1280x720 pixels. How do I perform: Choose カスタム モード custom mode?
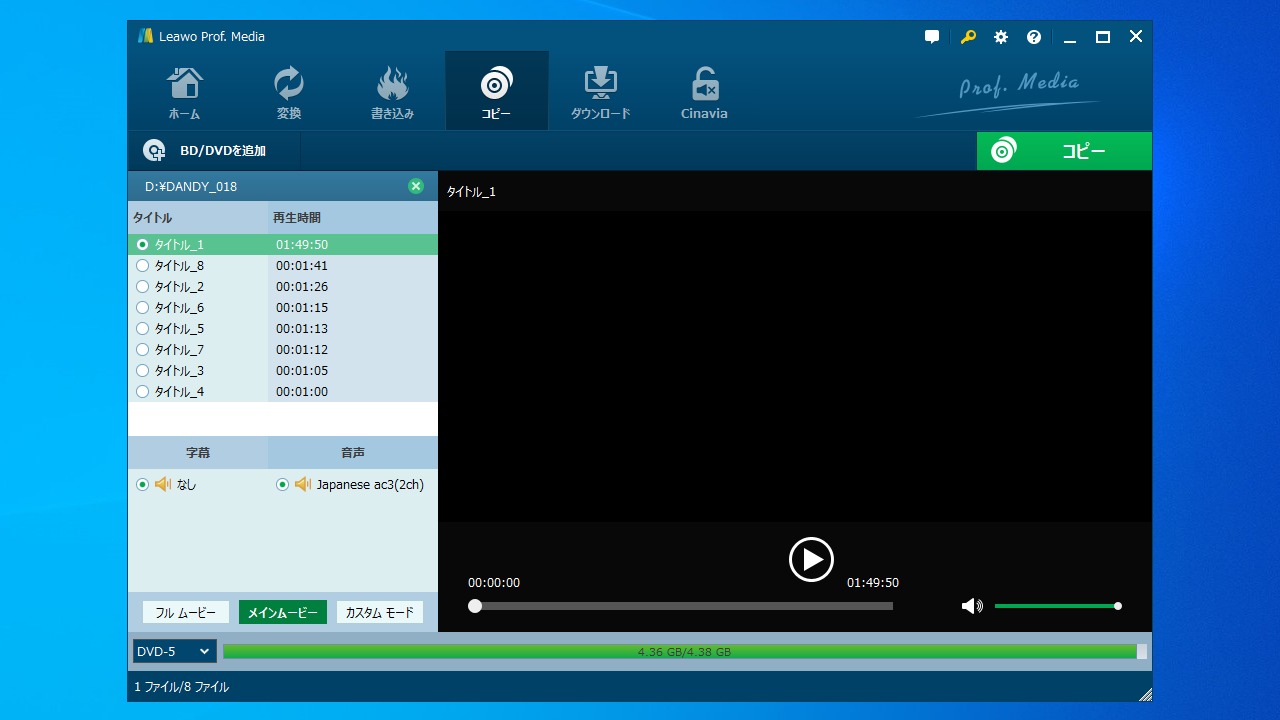[380, 612]
